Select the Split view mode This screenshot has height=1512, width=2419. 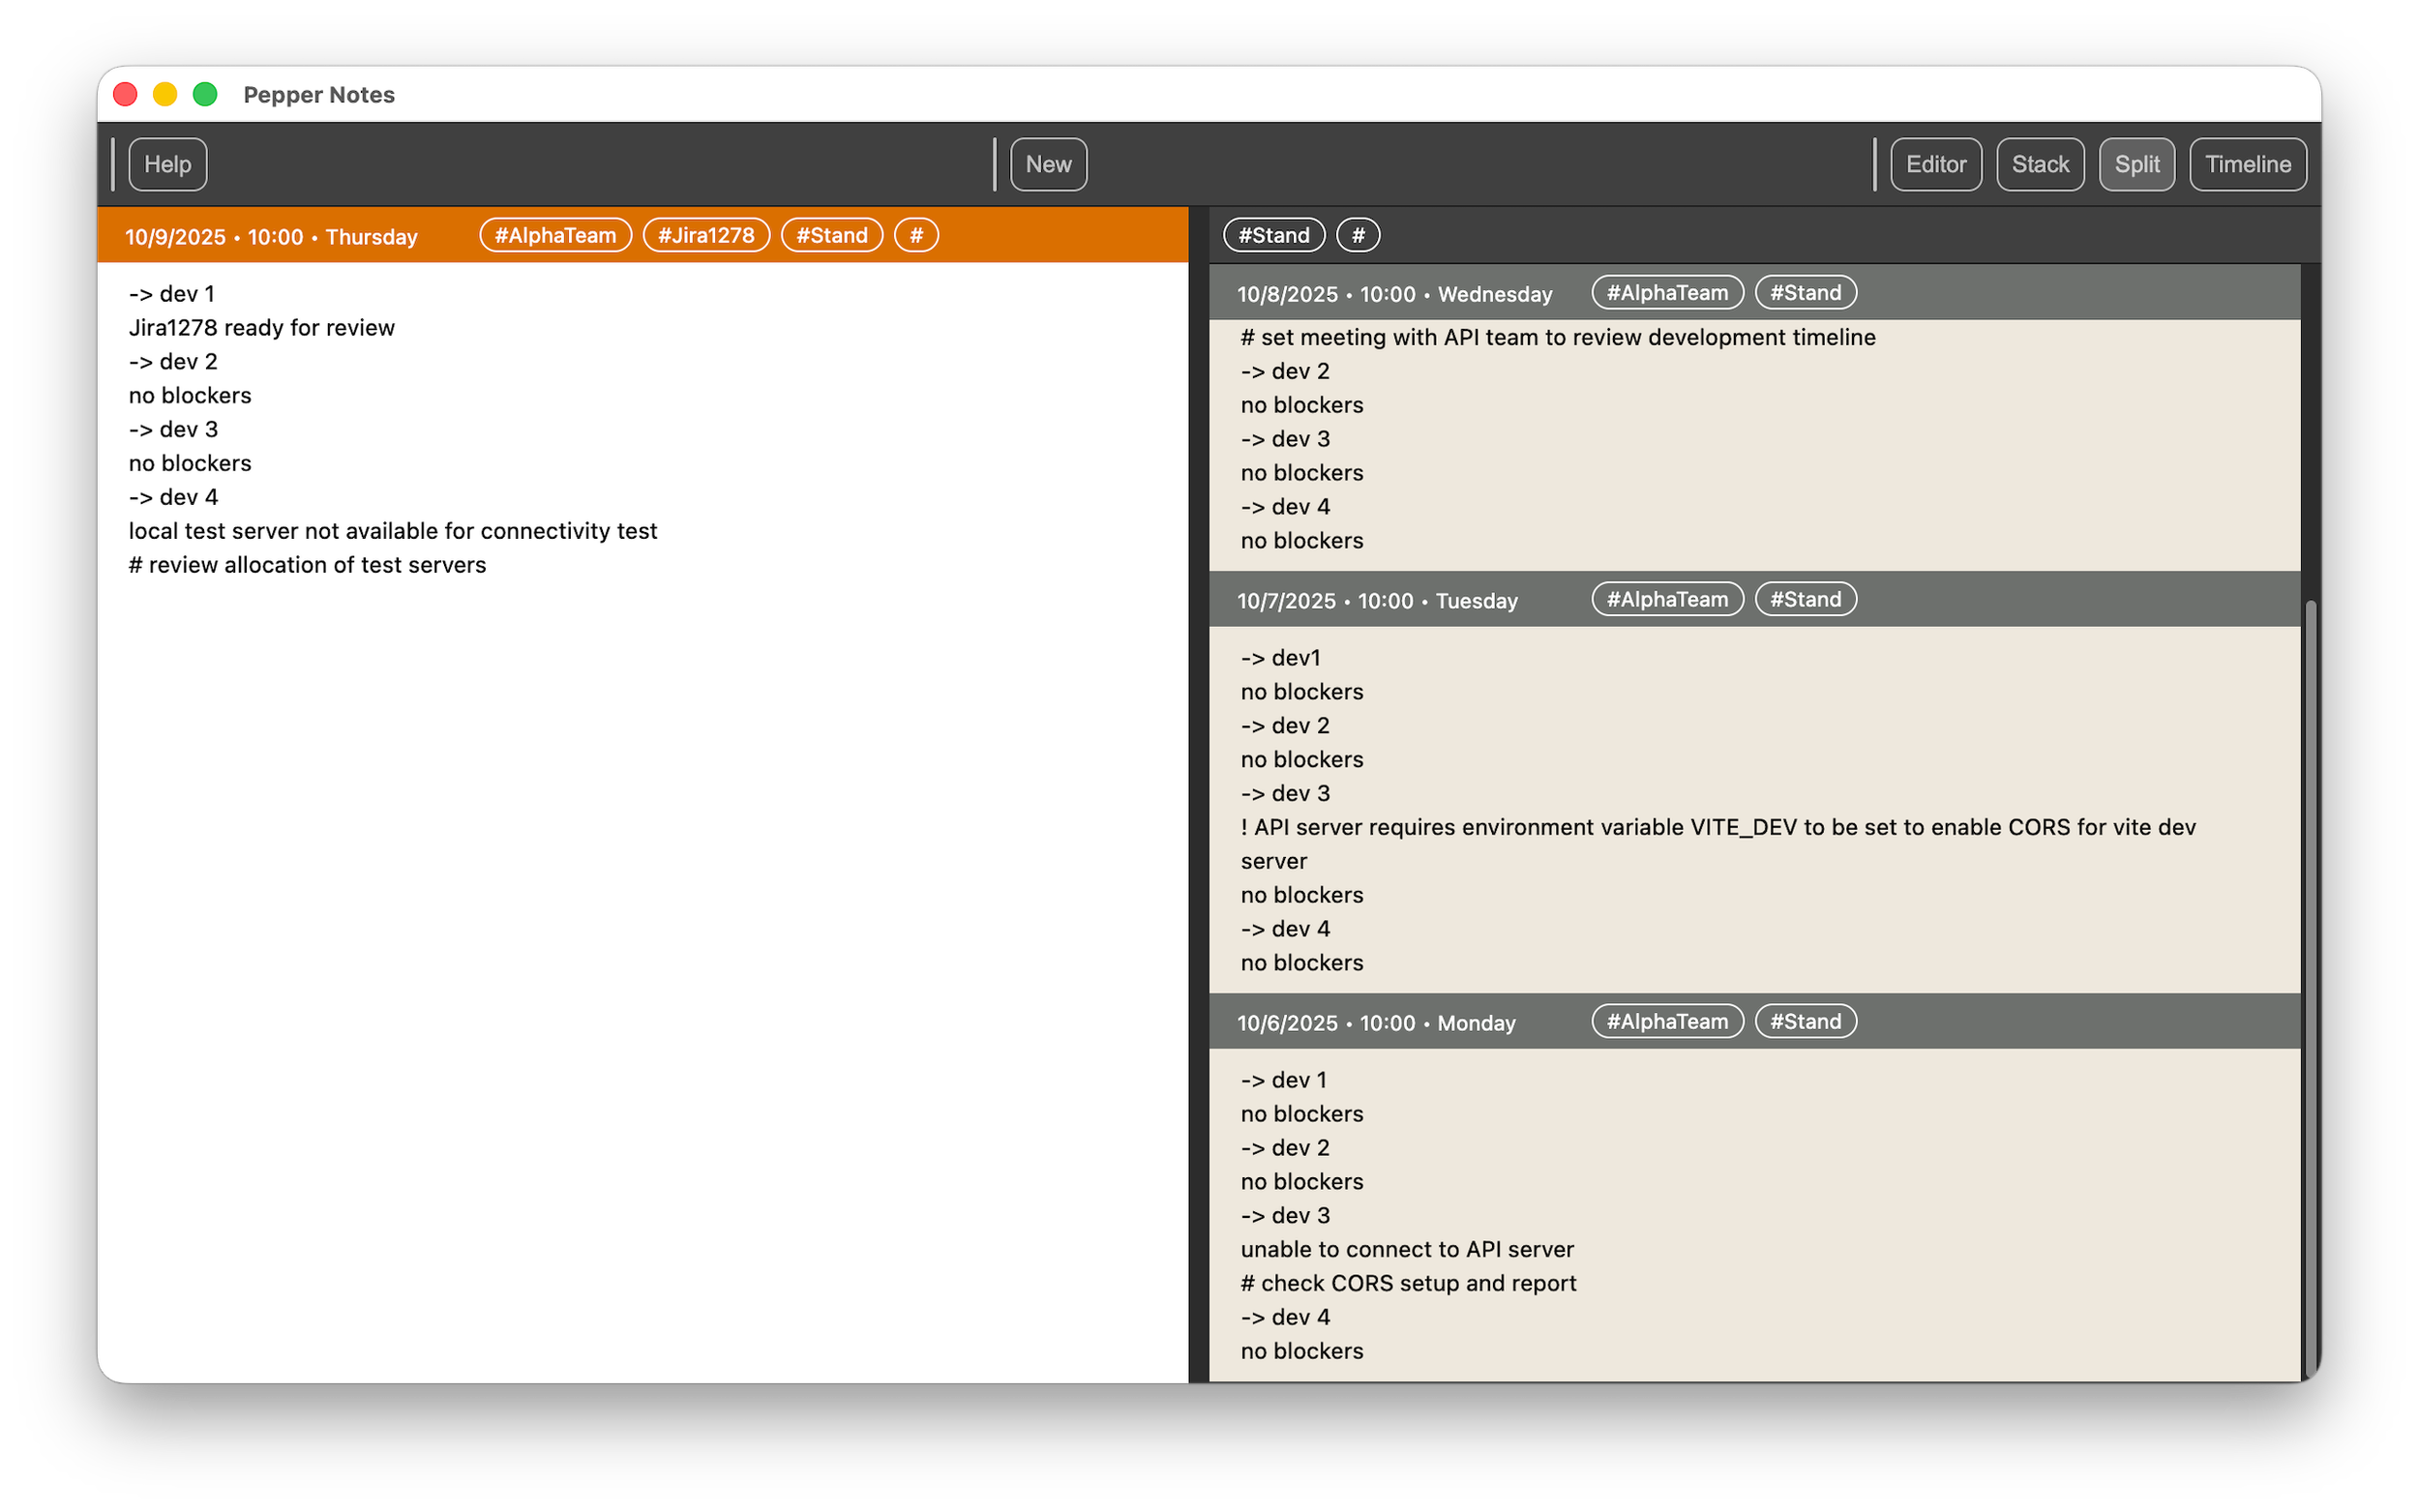[2136, 164]
